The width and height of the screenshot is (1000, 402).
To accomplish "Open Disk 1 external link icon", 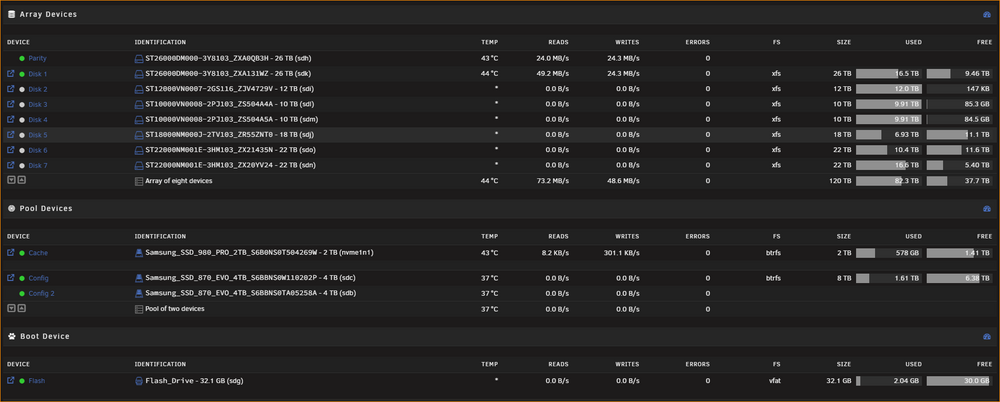I will (x=10, y=73).
